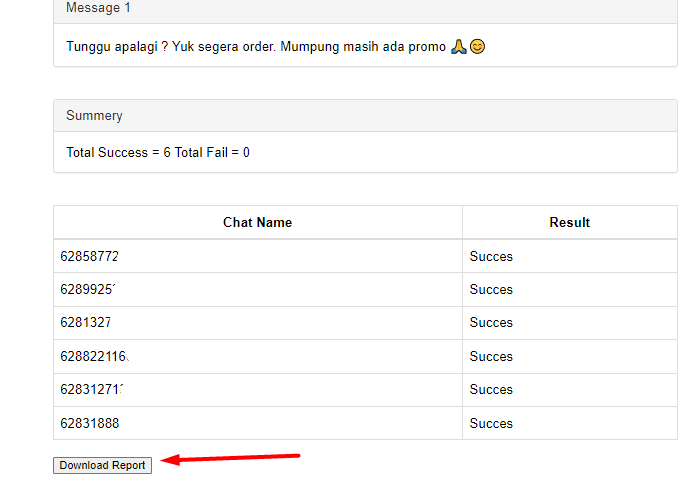Click the Download Report button
700x488 pixels.
point(102,465)
